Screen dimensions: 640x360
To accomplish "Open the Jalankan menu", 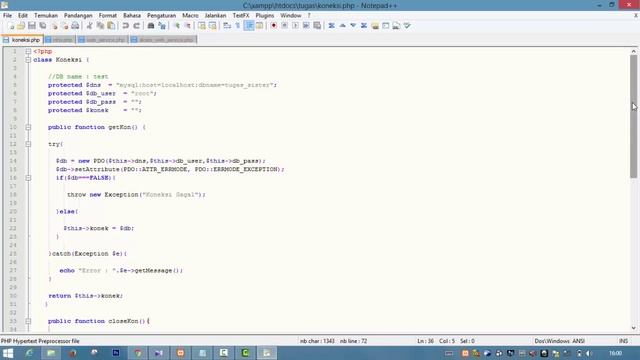I will (215, 16).
